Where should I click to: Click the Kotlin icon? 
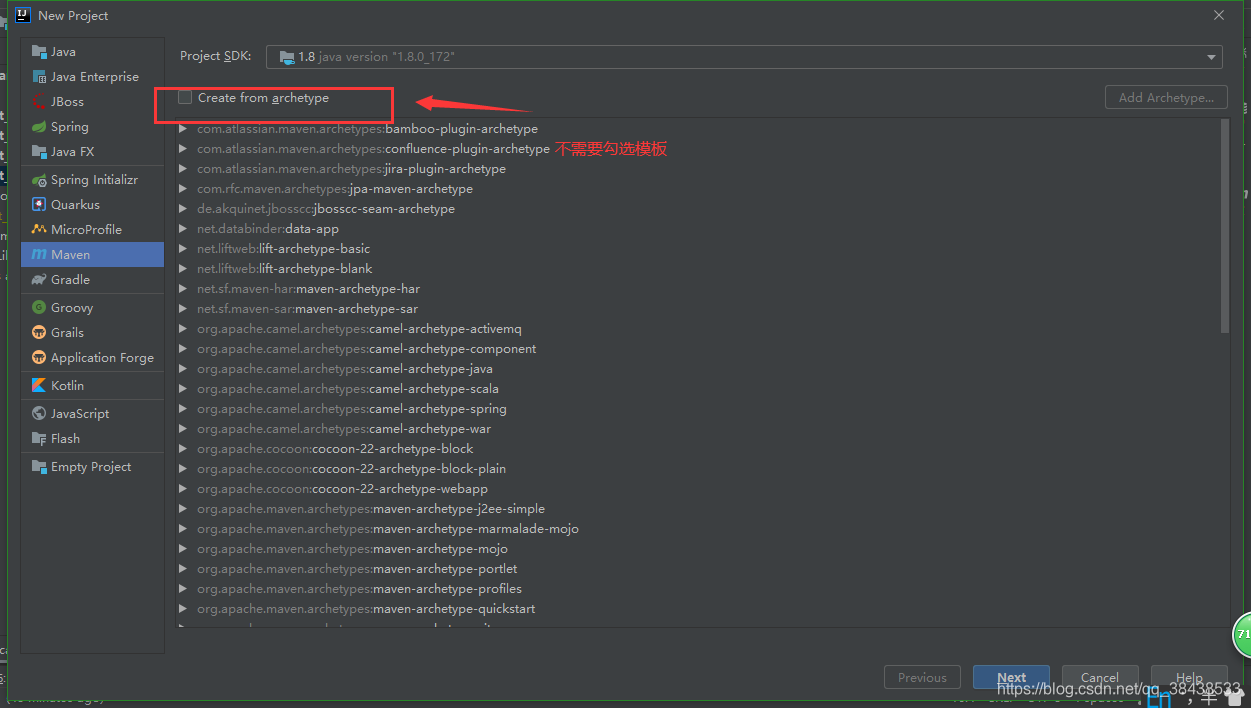(x=39, y=386)
